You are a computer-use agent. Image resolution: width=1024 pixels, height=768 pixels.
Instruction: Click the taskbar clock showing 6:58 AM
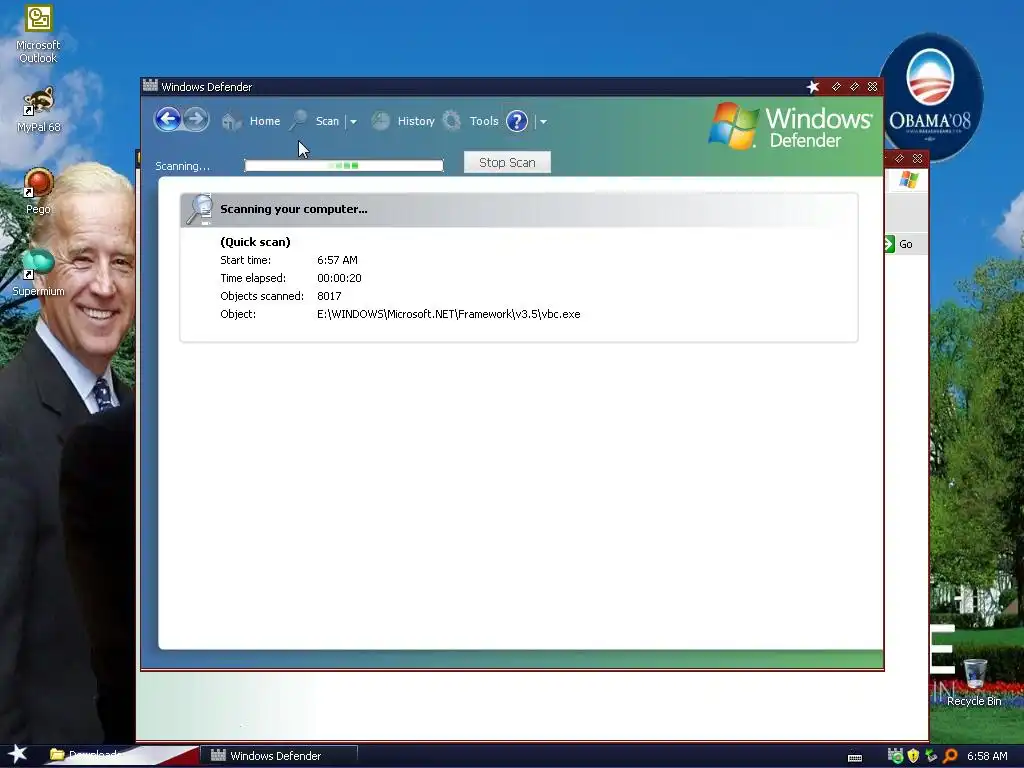[987, 756]
